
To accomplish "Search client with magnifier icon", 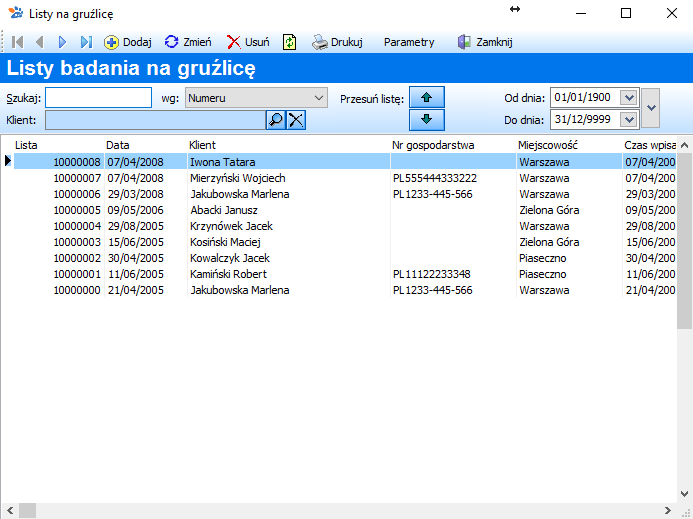I will 276,120.
